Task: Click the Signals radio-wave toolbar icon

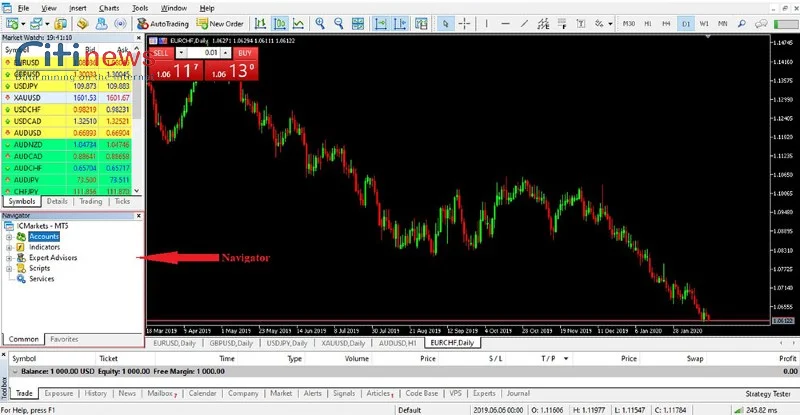Action: (x=120, y=23)
